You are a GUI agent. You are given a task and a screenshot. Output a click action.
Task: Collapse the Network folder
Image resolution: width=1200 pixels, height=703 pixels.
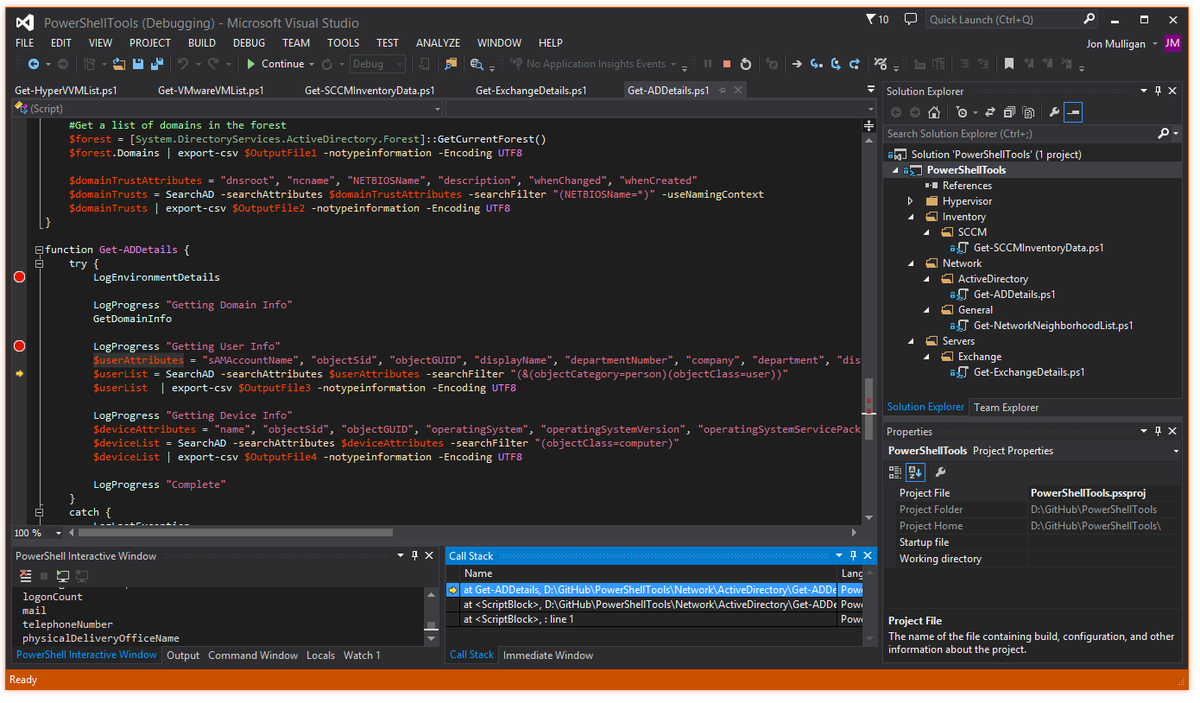910,263
